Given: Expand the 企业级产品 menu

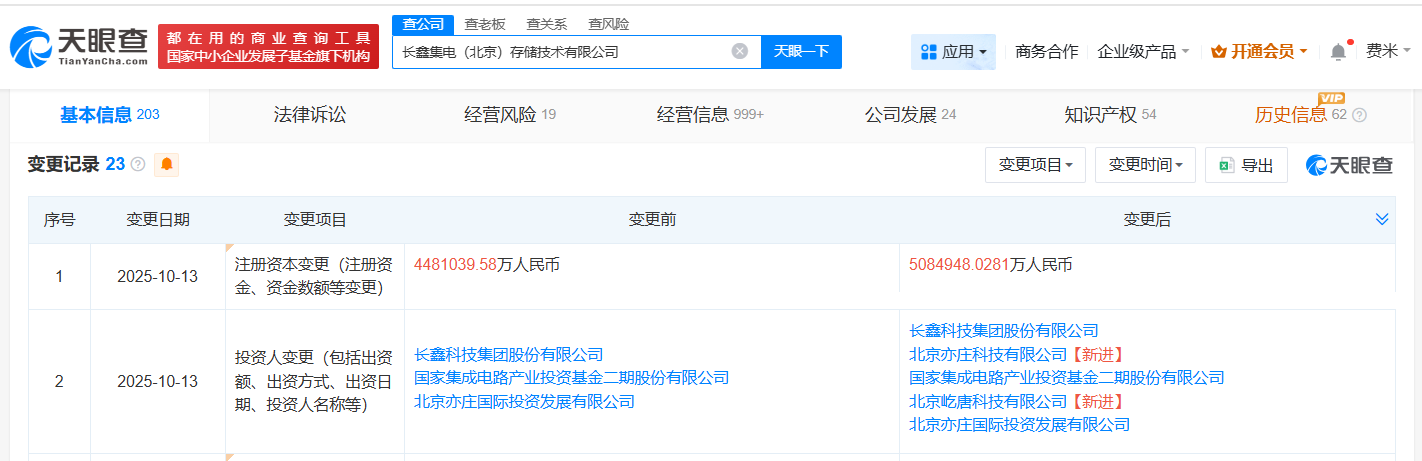Looking at the screenshot, I should 1143,52.
